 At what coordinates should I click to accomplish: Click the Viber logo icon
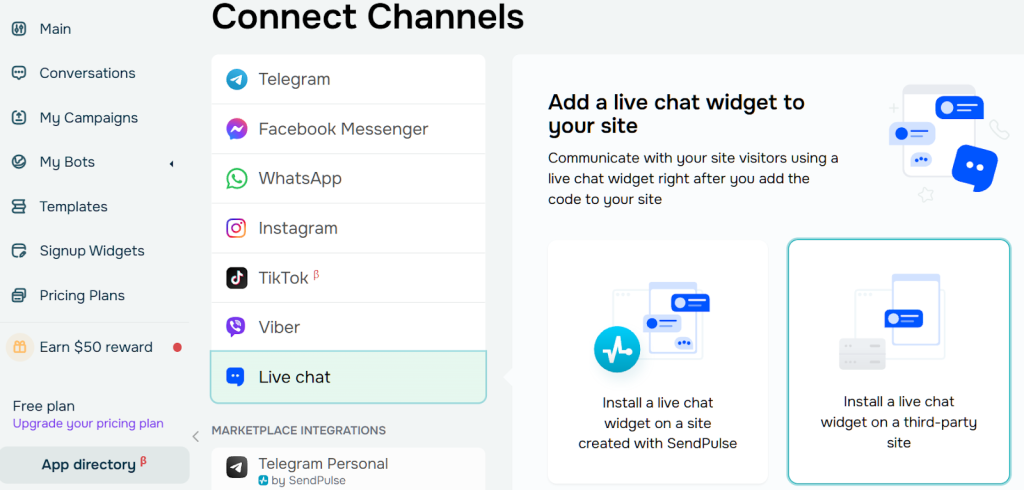pos(236,327)
